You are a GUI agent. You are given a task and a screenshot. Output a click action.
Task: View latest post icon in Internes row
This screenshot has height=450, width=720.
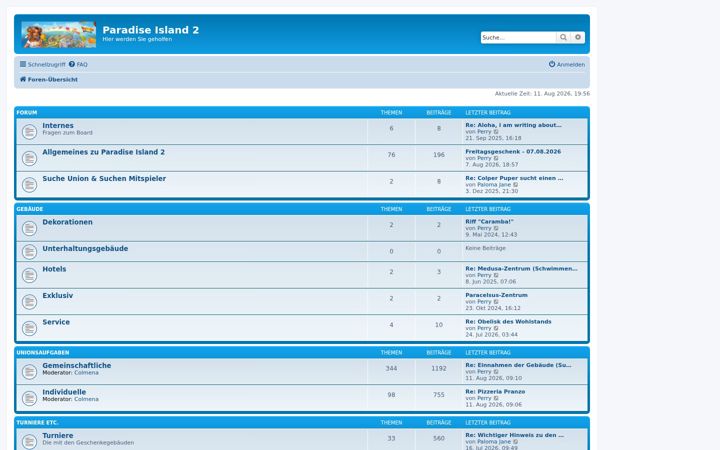(496, 132)
